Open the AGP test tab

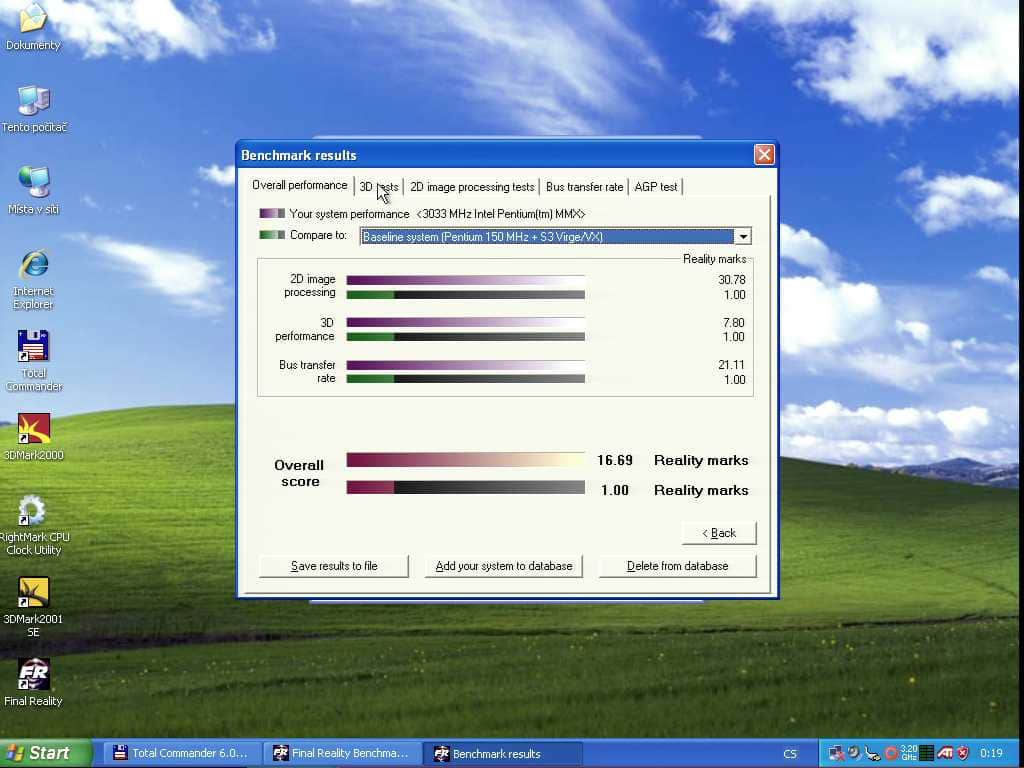click(656, 187)
